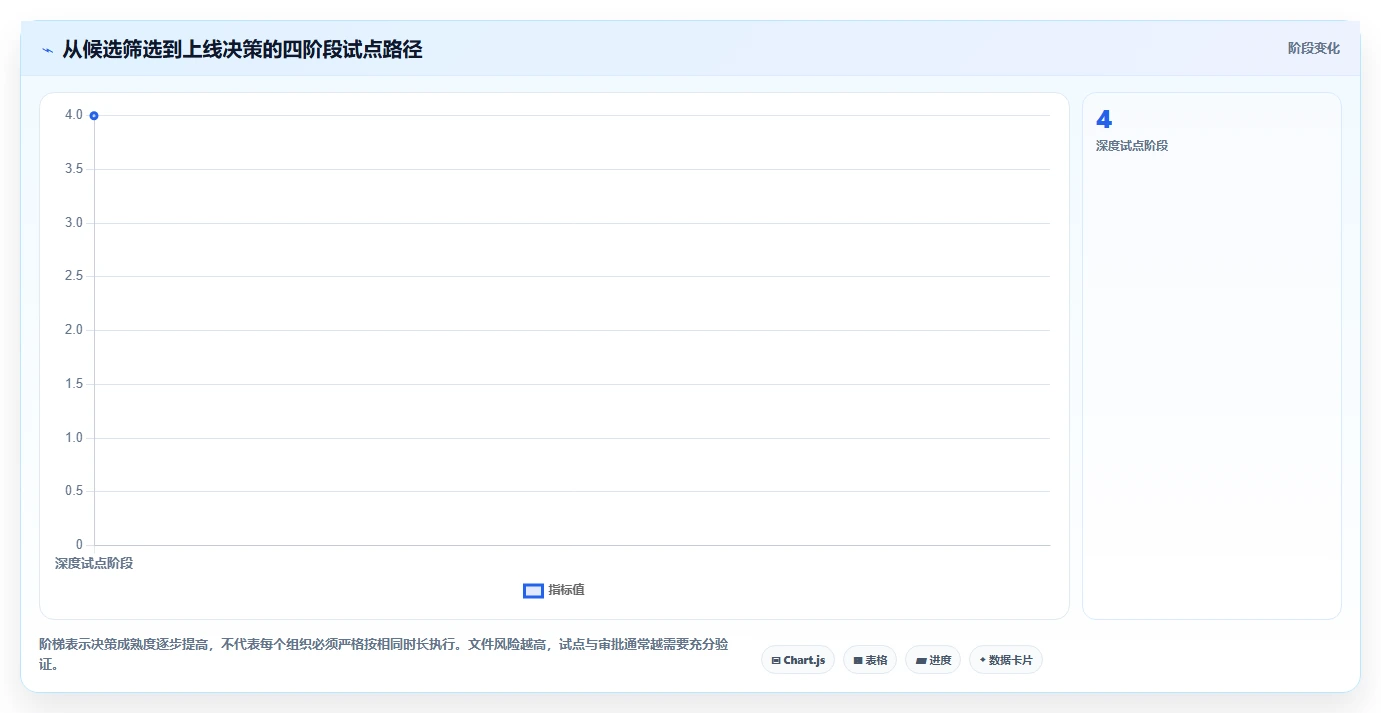
Task: Click the stat card number 4
Action: [x=1104, y=119]
